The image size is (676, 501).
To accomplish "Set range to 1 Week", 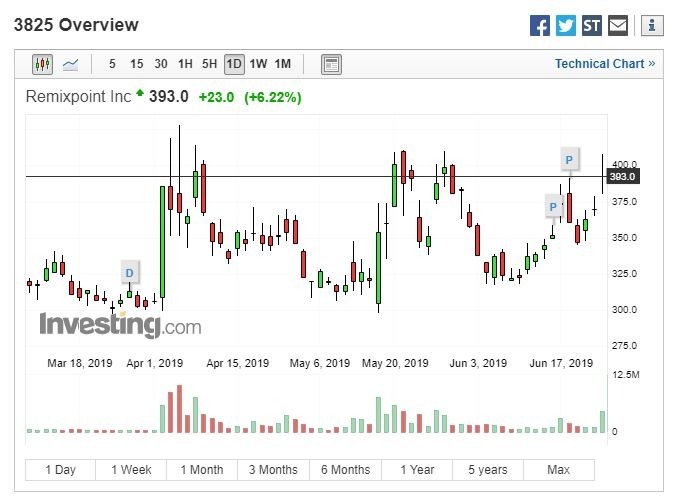I will [x=131, y=470].
